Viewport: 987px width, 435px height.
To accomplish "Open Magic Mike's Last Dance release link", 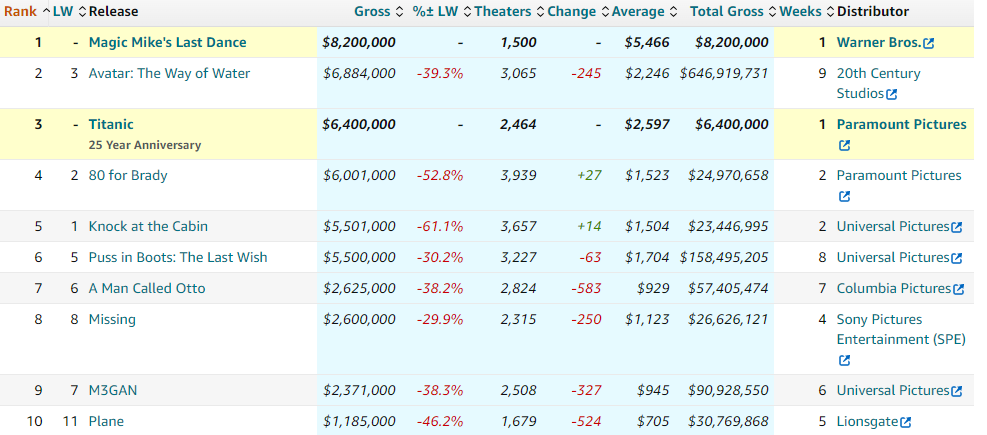I will click(167, 42).
